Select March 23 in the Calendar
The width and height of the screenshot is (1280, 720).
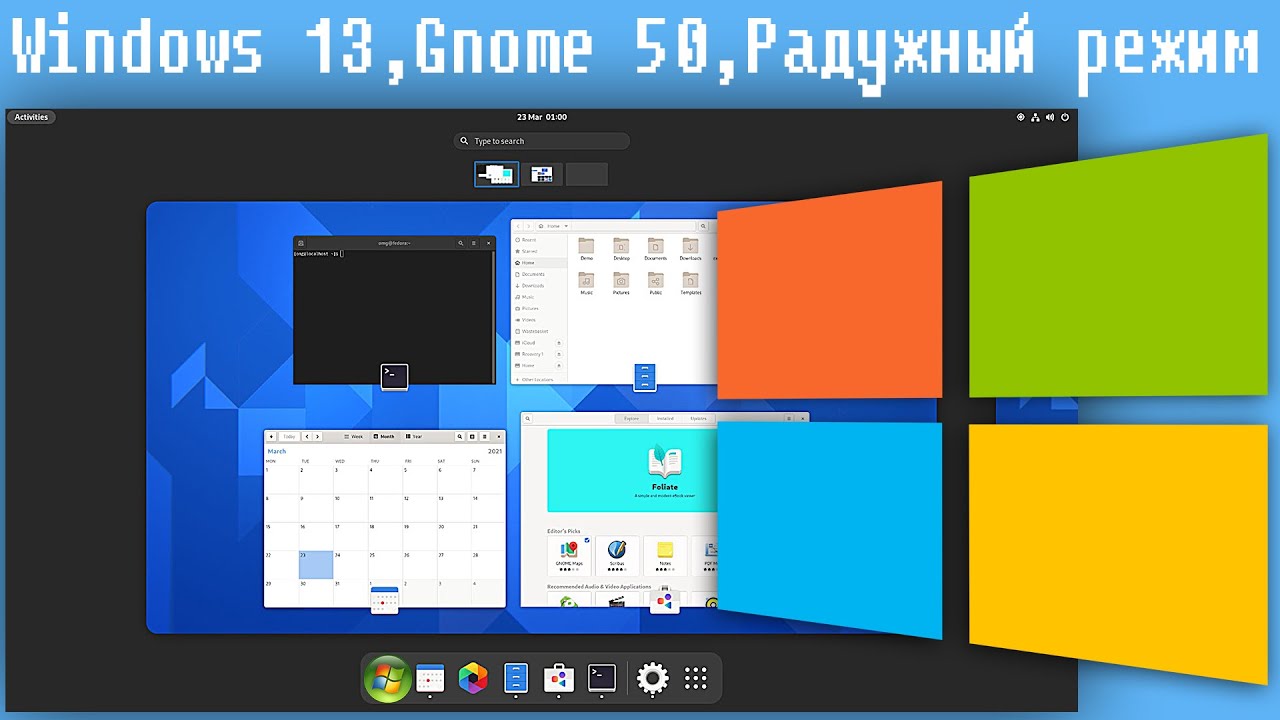point(316,564)
